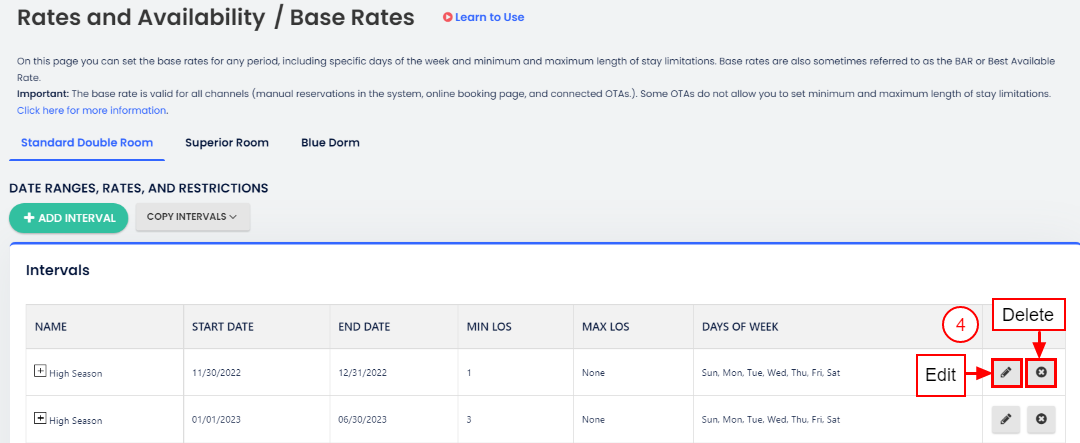Edit the High Season interval starting 01/01/2023
This screenshot has height=443, width=1080.
1006,419
